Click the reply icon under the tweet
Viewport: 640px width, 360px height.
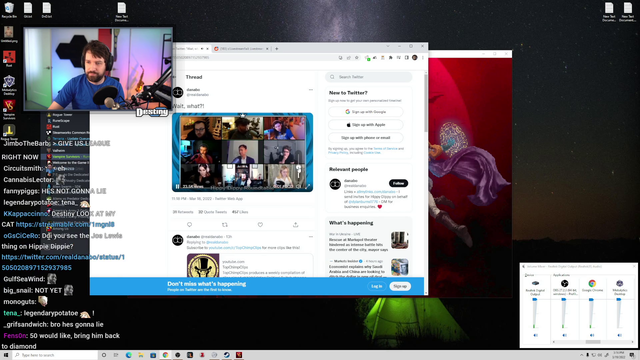pyautogui.click(x=189, y=224)
